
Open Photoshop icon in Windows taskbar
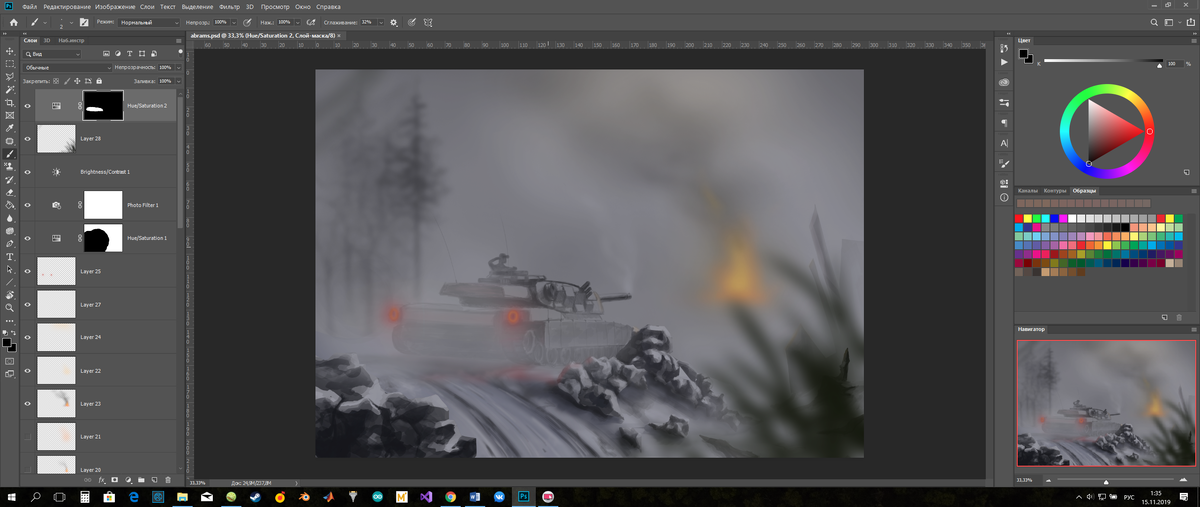(522, 496)
